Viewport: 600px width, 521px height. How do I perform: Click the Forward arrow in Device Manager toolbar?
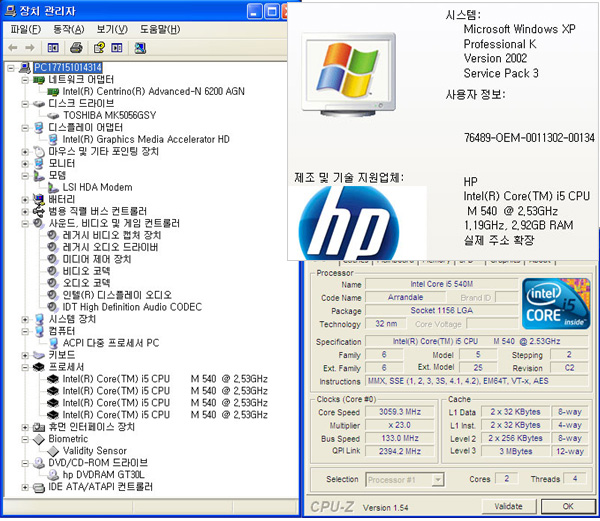pos(29,48)
